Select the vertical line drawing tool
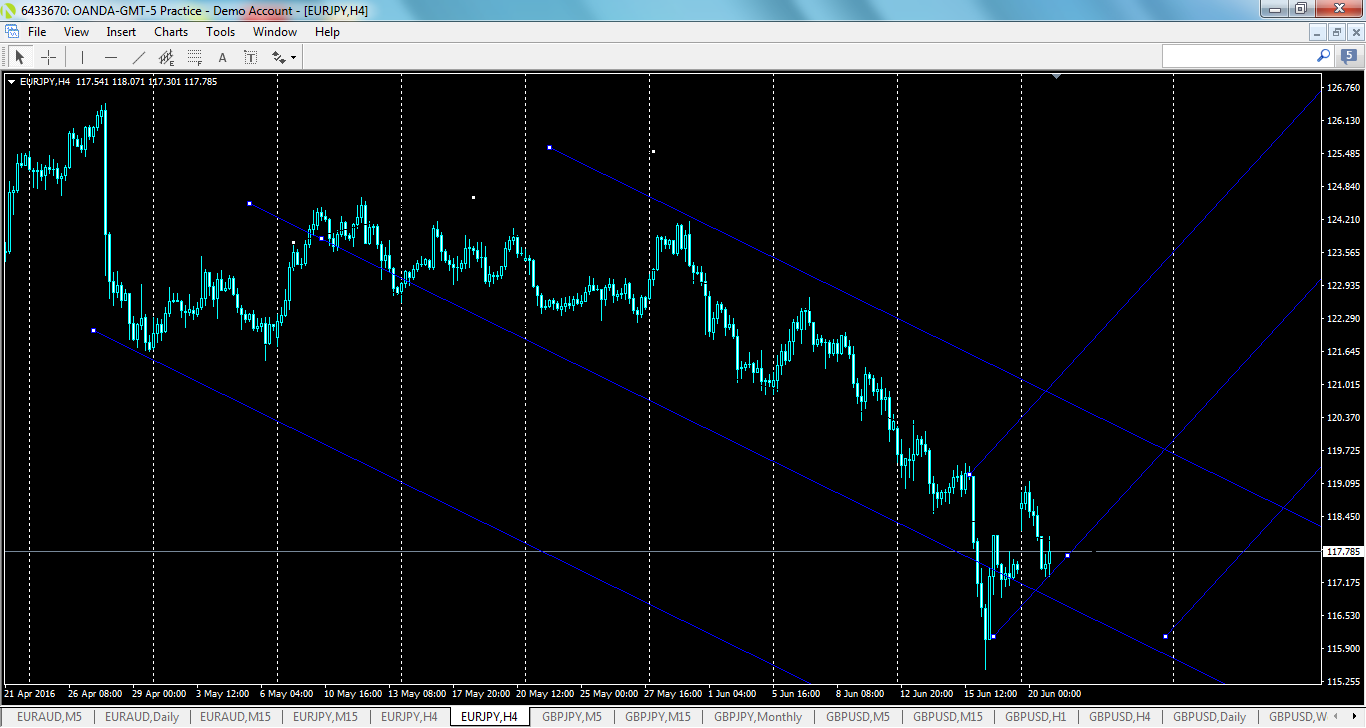Image resolution: width=1366 pixels, height=728 pixels. [x=82, y=56]
